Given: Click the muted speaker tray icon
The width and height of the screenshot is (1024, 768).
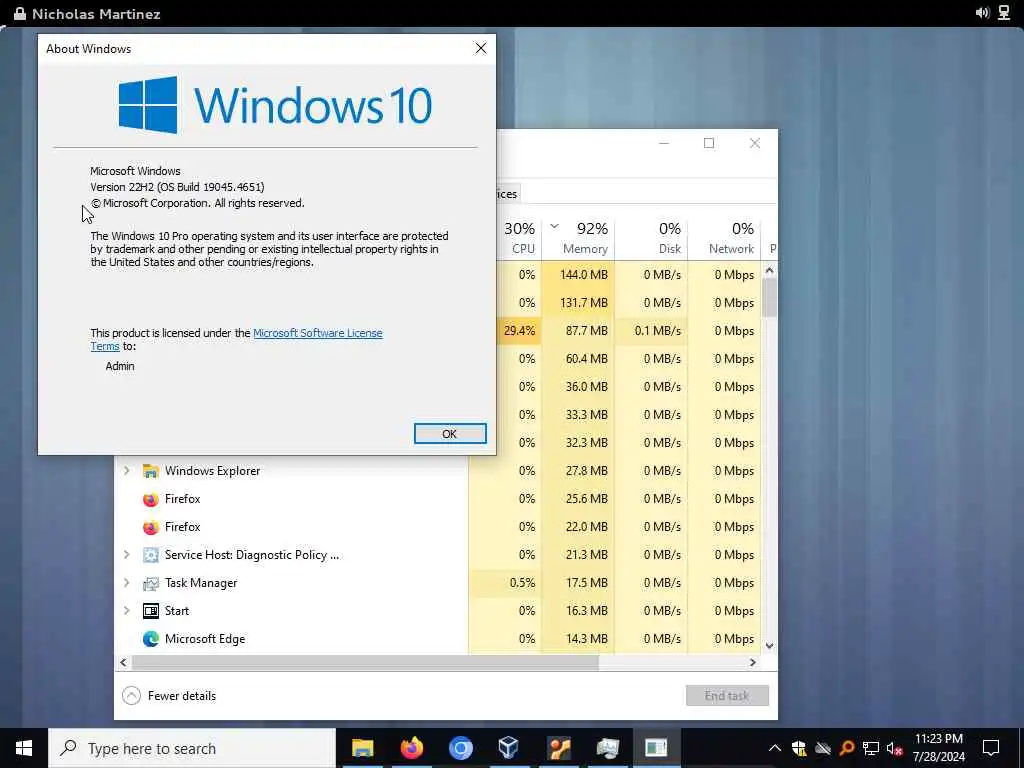Looking at the screenshot, I should [894, 749].
